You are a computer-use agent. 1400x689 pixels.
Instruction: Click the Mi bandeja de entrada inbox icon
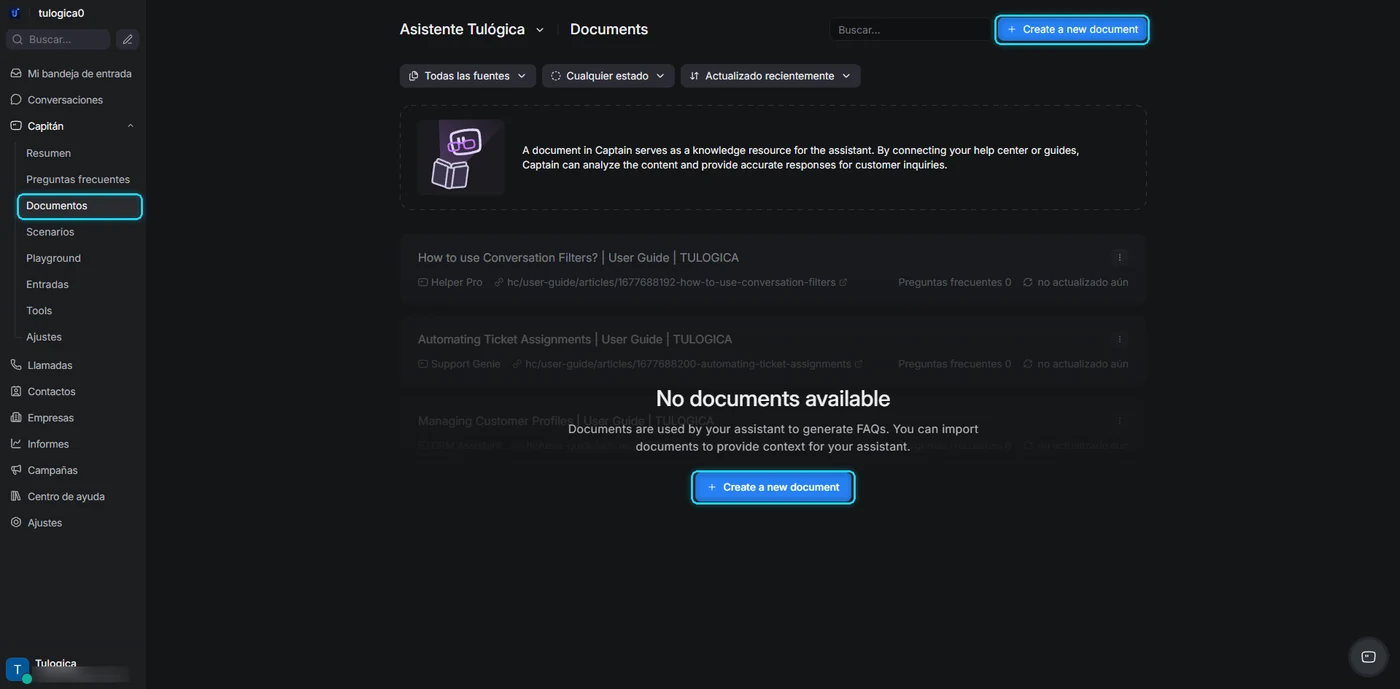(x=16, y=73)
